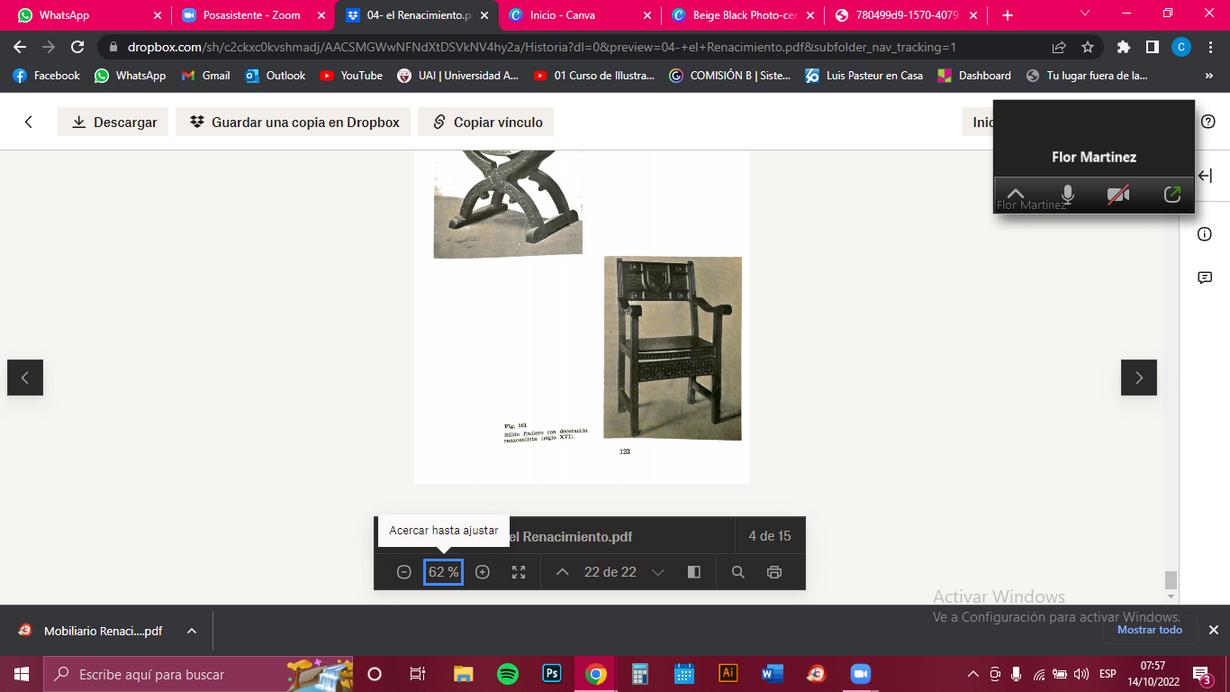Screen dimensions: 1230x692
Task: Open the Chrome extensions puzzle icon
Action: (x=1124, y=47)
